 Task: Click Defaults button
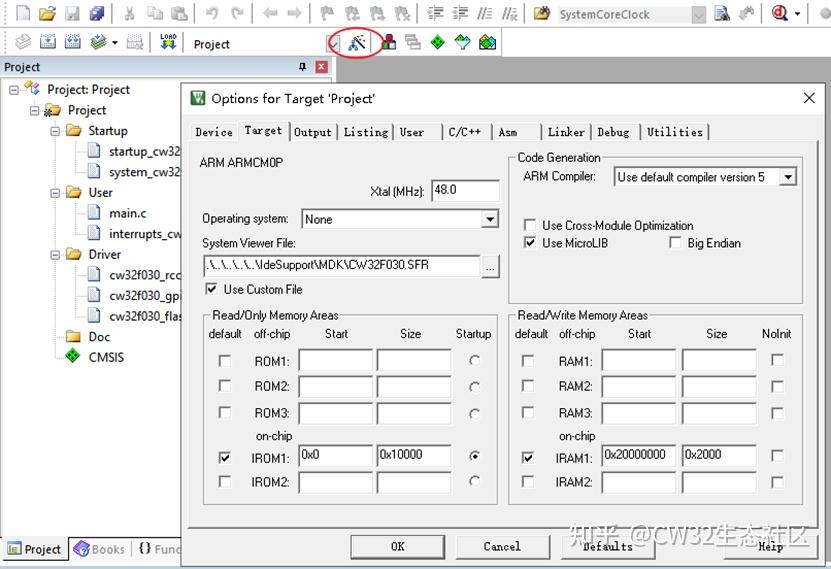pyautogui.click(x=608, y=546)
